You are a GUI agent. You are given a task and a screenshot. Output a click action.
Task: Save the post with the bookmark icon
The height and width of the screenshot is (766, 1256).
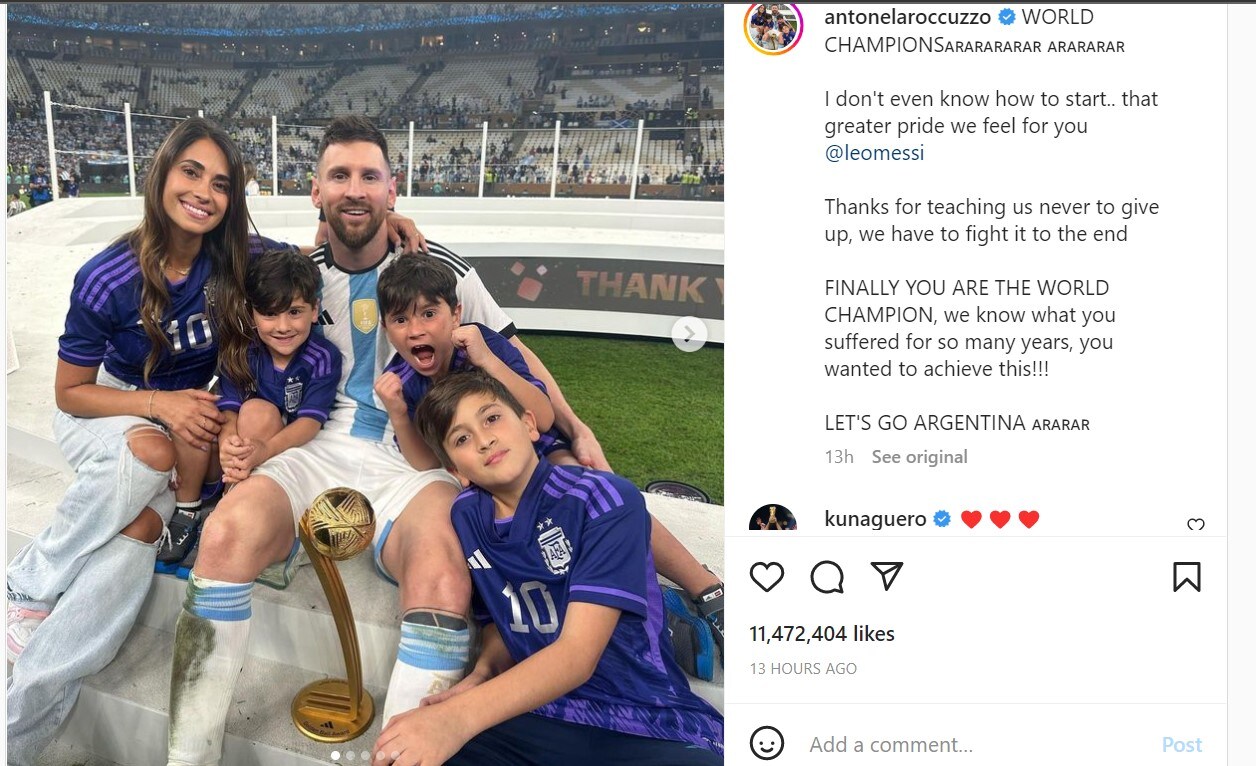tap(1186, 577)
